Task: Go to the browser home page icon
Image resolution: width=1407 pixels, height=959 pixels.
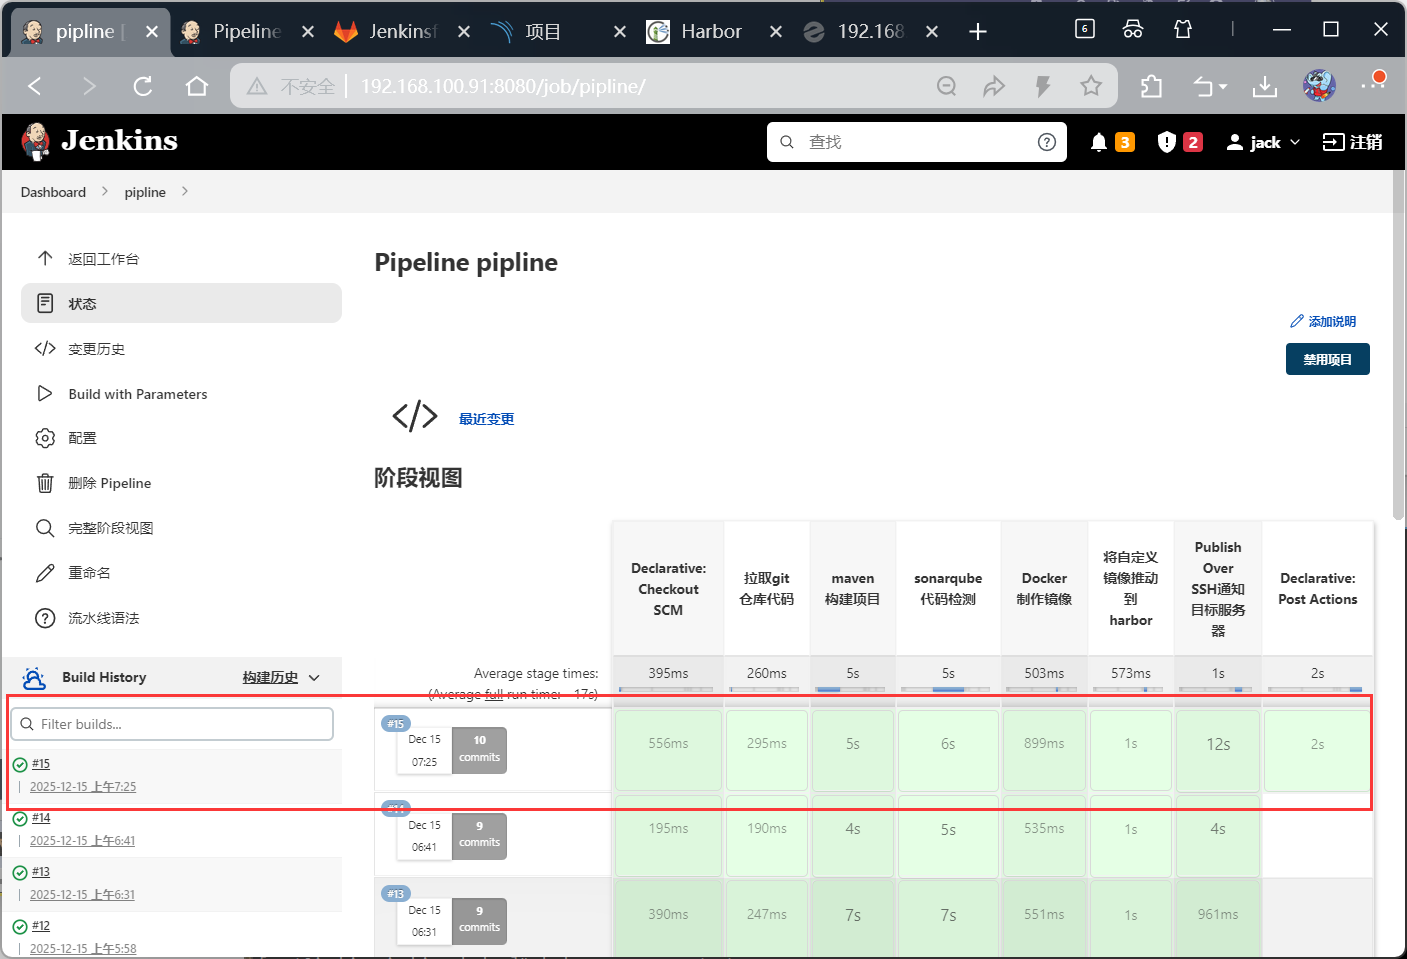Action: coord(197,86)
